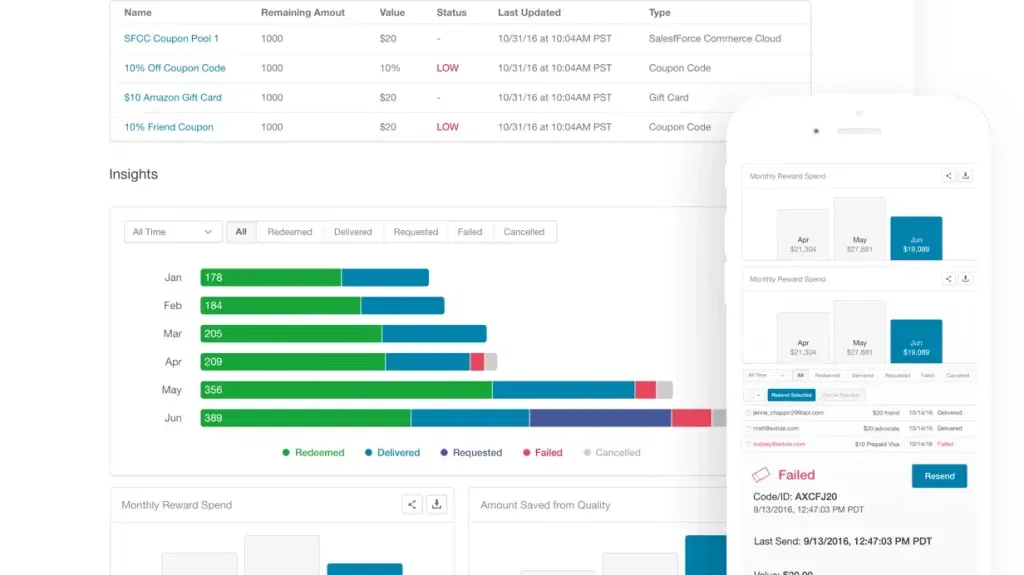
Task: Click the green Redeemed segment of Jan bar
Action: point(270,278)
